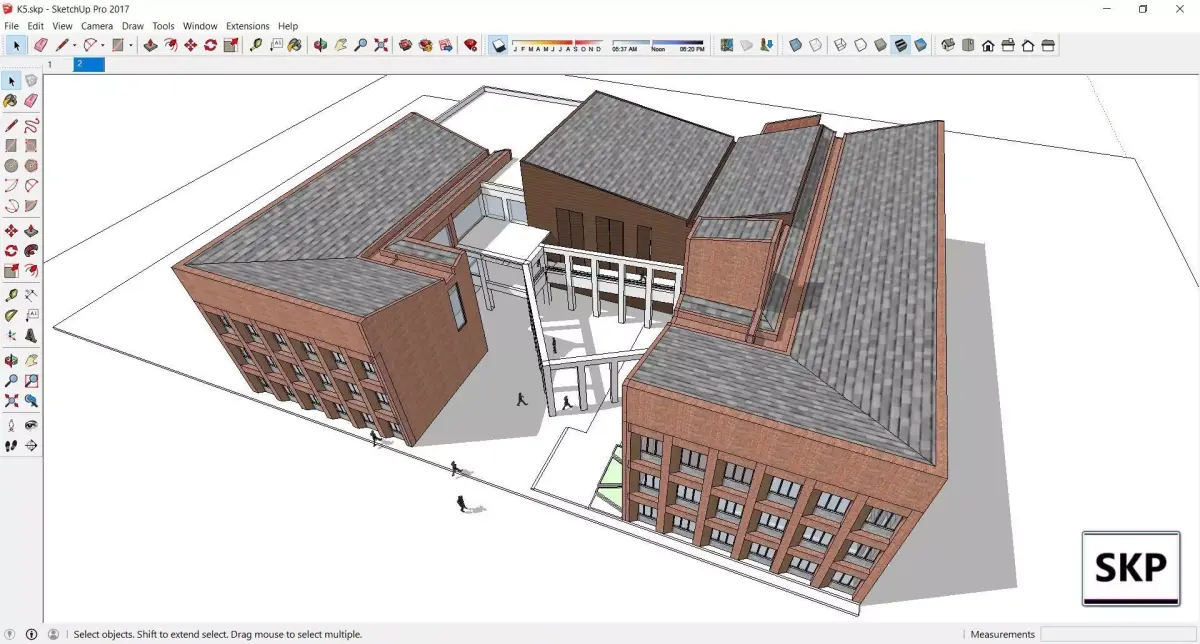
Task: Open Extension Warehouse from the top toolbar
Action: tap(425, 45)
